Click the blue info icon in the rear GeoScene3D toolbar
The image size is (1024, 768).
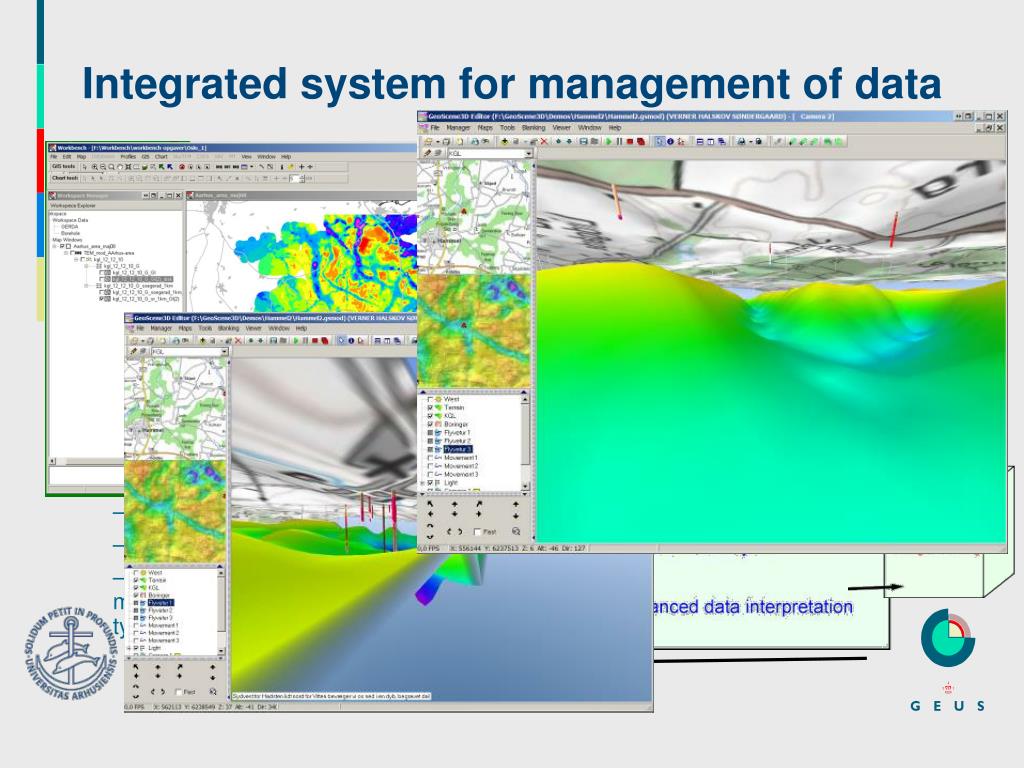pos(351,340)
